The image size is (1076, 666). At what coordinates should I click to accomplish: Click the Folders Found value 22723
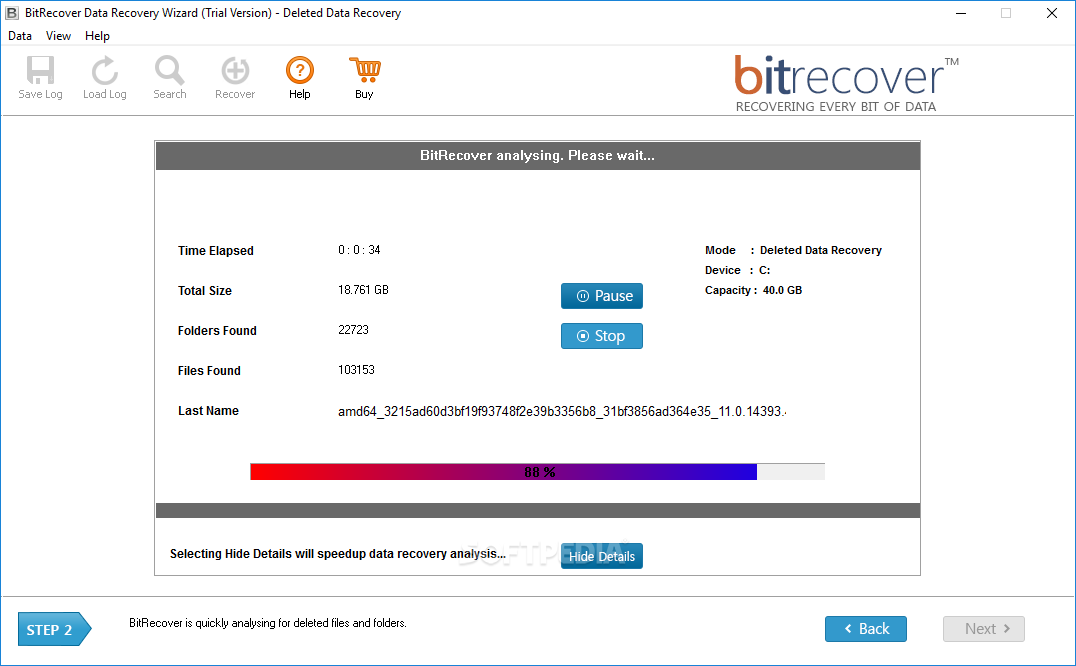(x=353, y=330)
